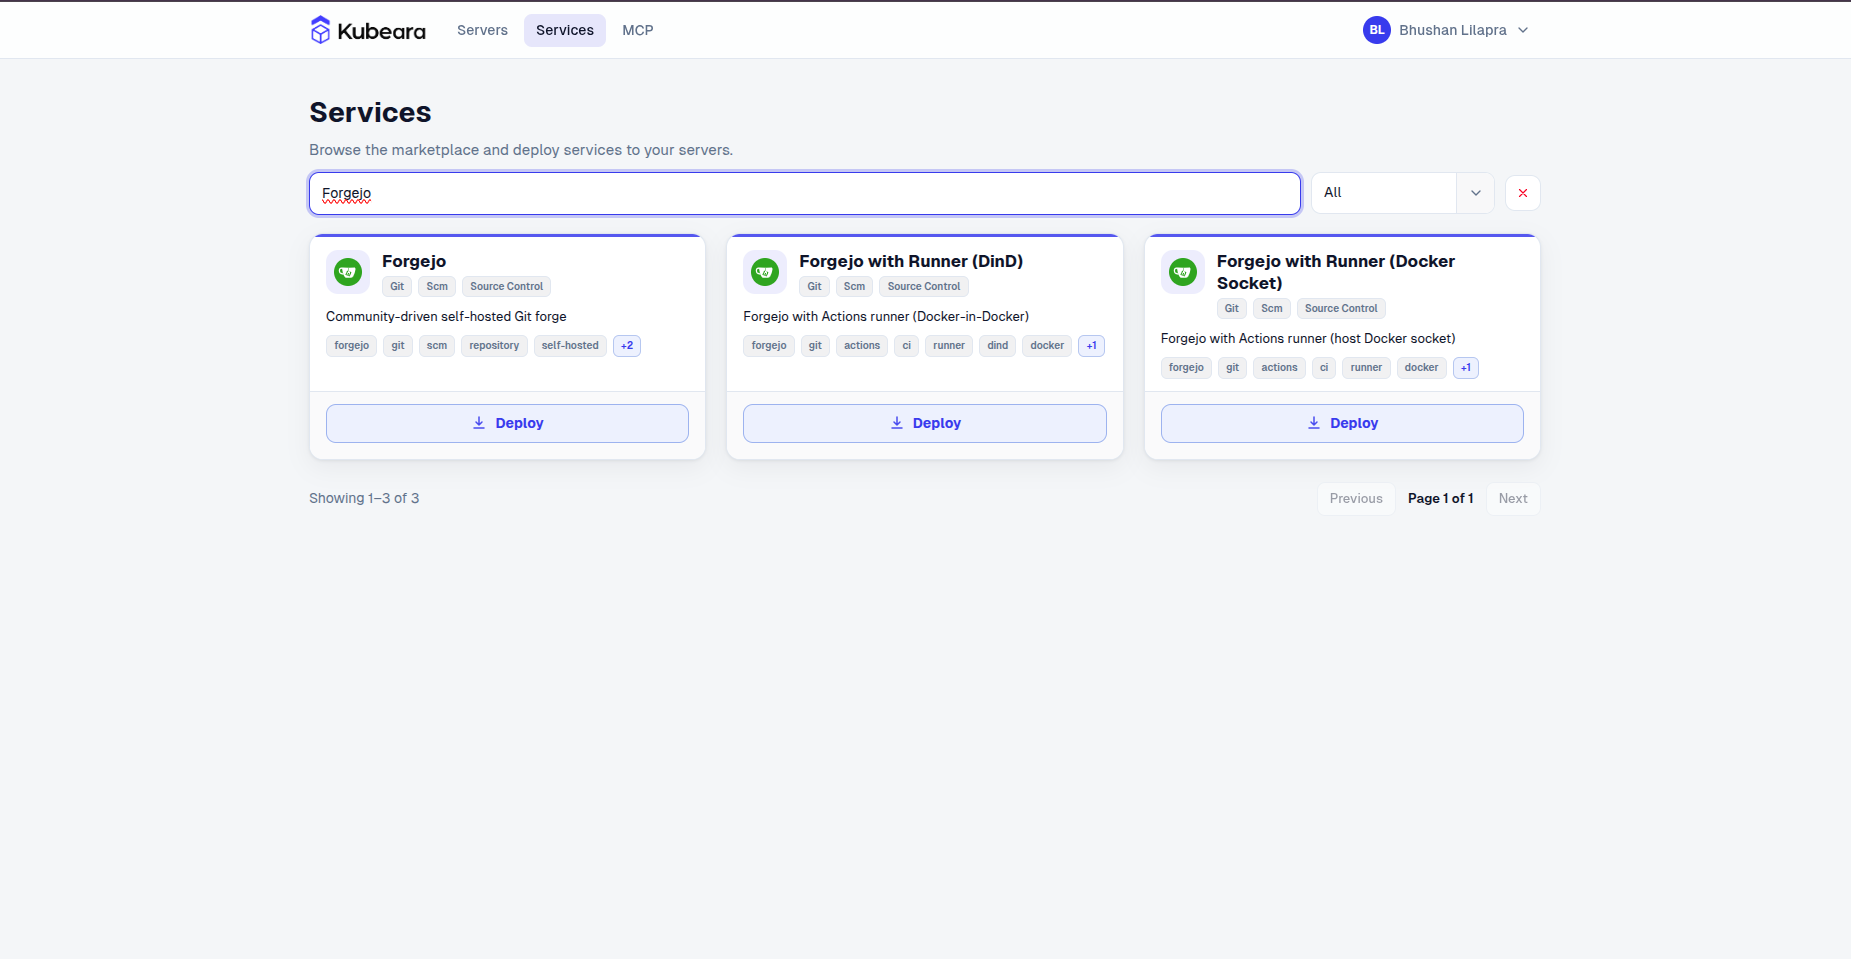This screenshot has height=959, width=1851.
Task: Click the Kubeara logo icon
Action: coord(320,30)
